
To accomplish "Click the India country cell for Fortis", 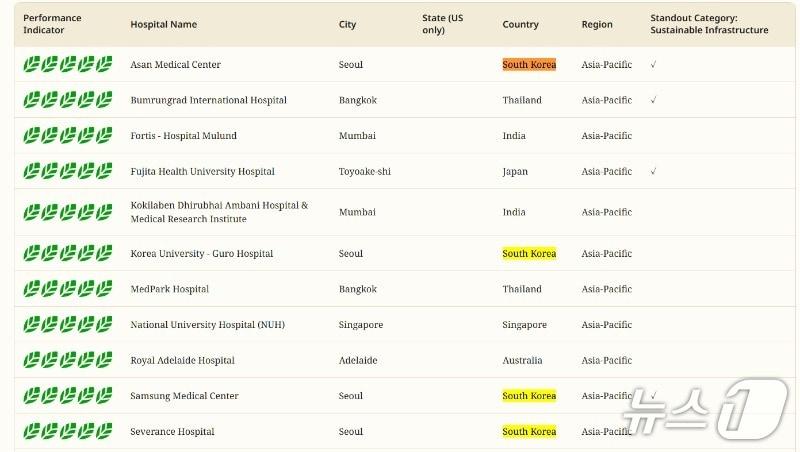I will coord(514,136).
